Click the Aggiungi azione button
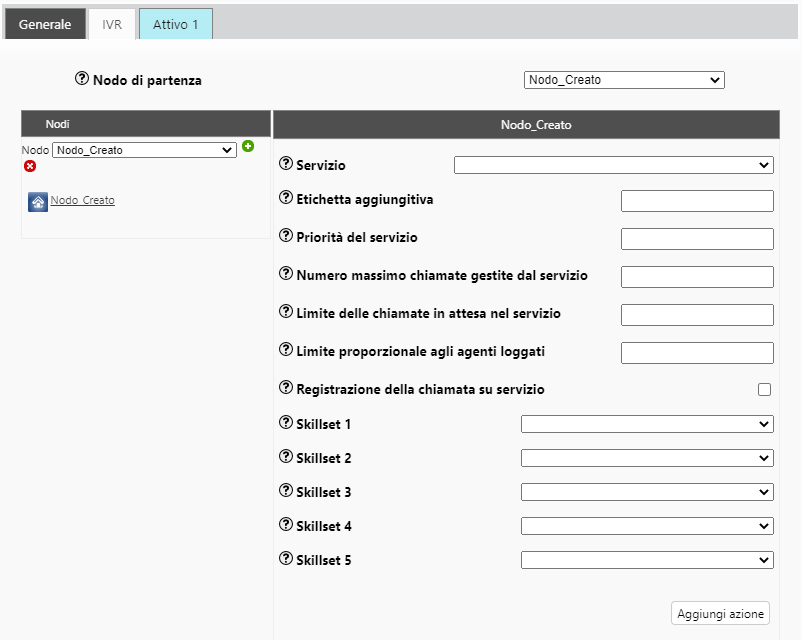802x640 pixels. click(720, 613)
